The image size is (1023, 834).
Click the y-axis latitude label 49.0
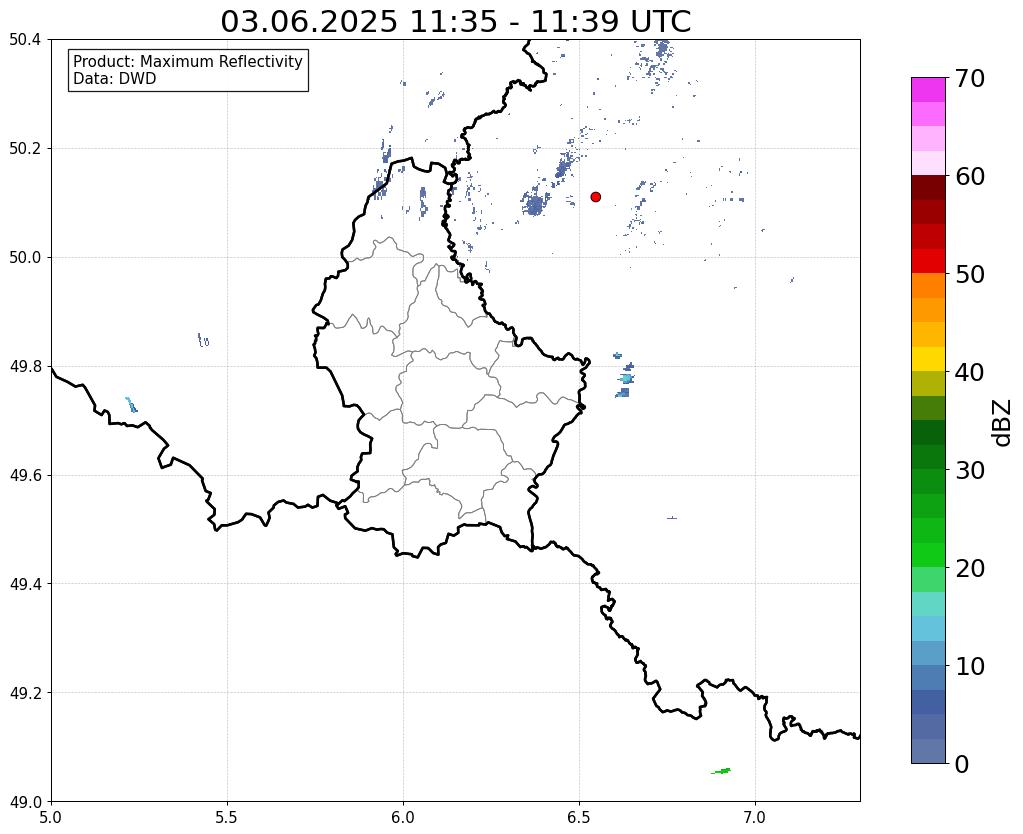(x=25, y=802)
